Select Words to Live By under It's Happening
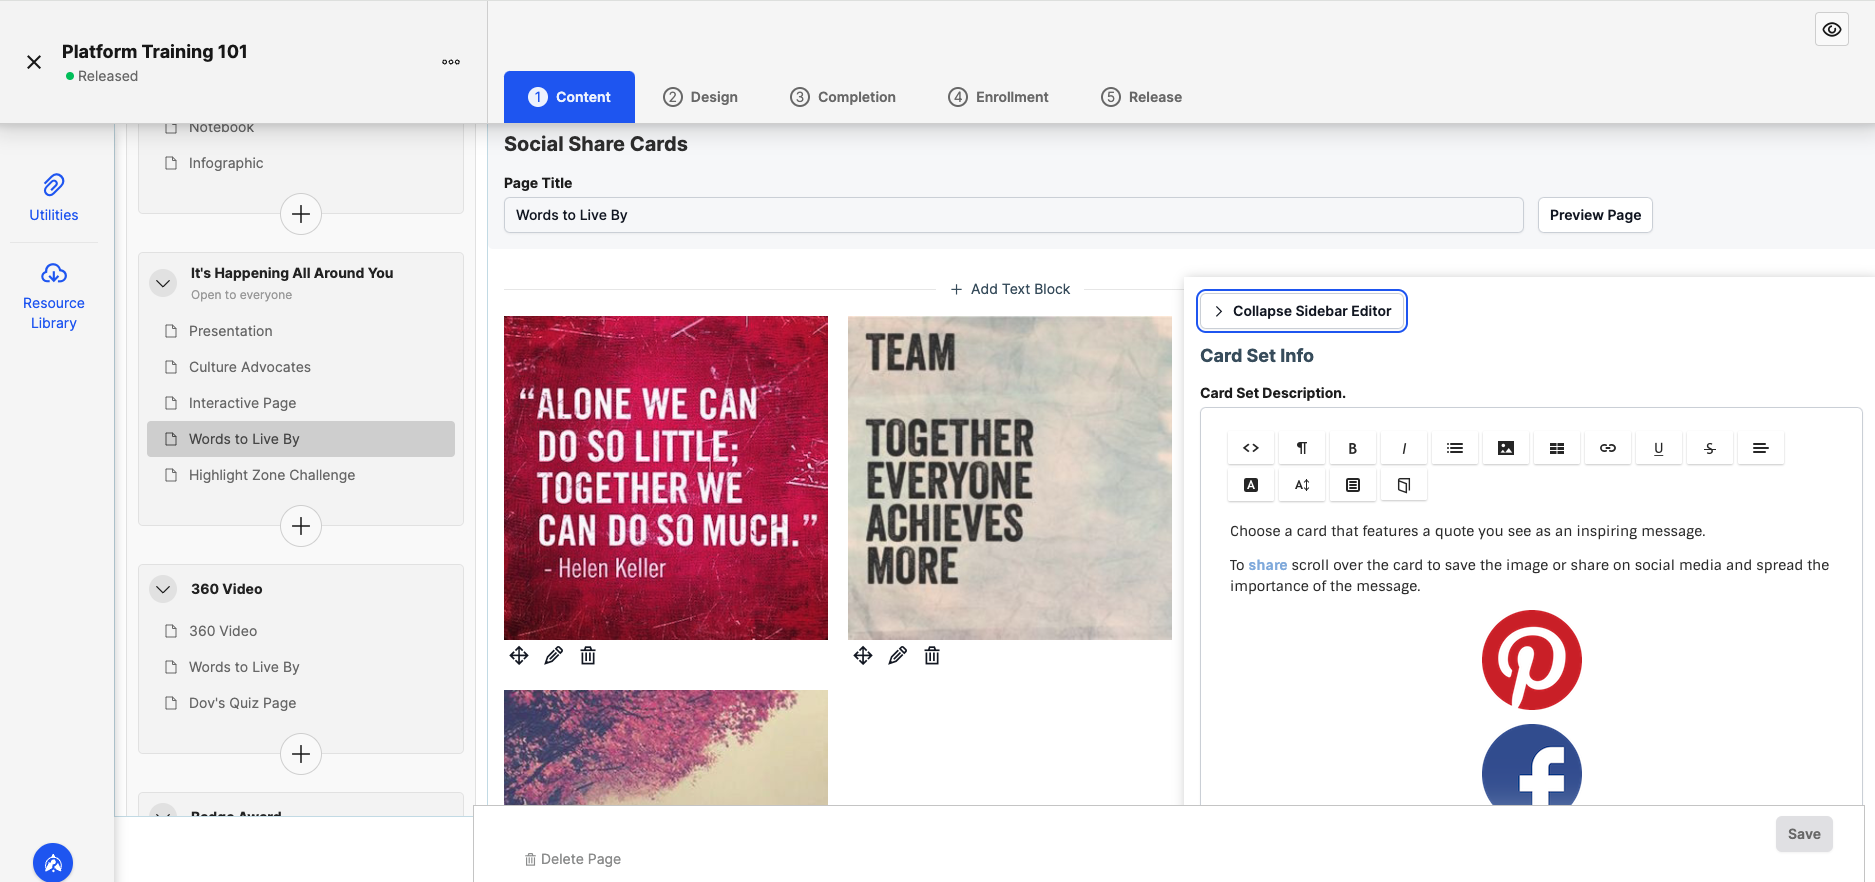 coord(301,439)
